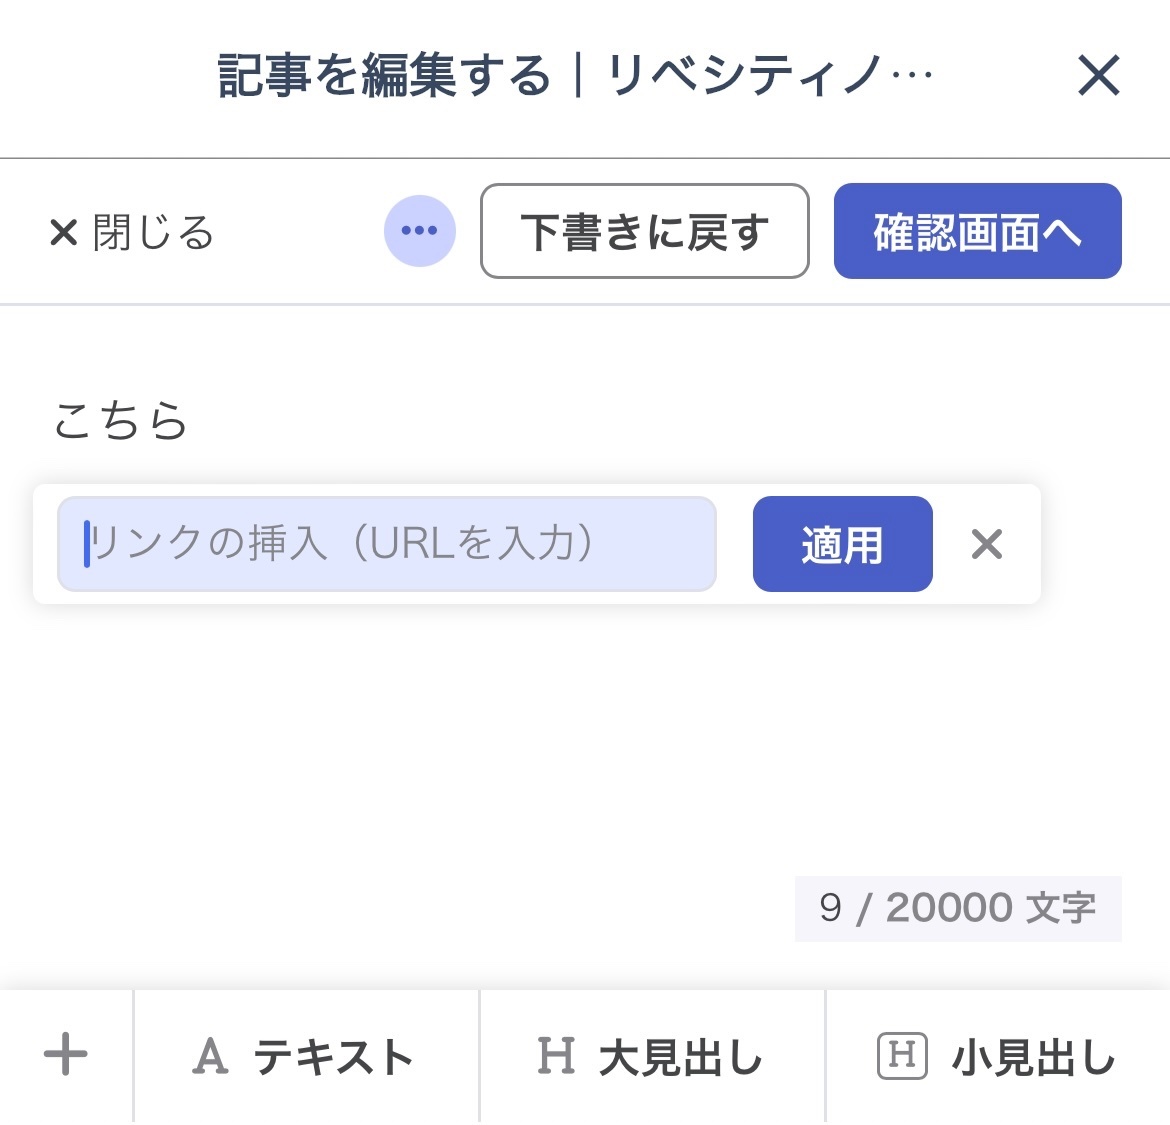This screenshot has width=1170, height=1125.
Task: Click the small X icon beside 閉じる
Action: pyautogui.click(x=63, y=231)
